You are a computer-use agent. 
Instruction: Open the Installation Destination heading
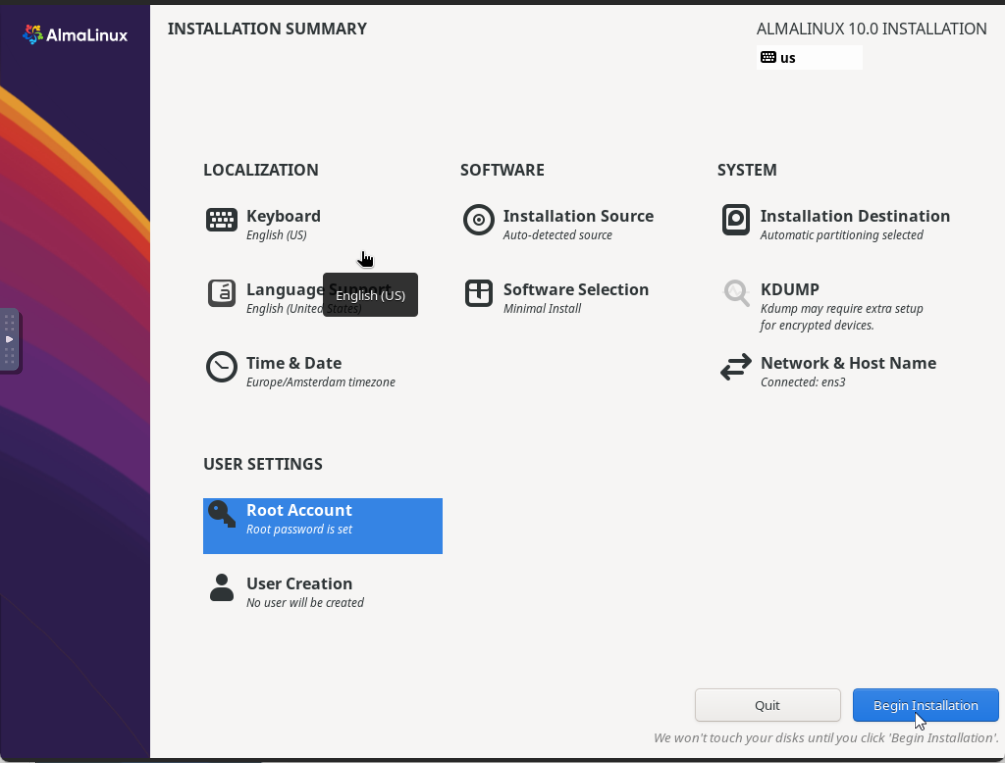(855, 216)
